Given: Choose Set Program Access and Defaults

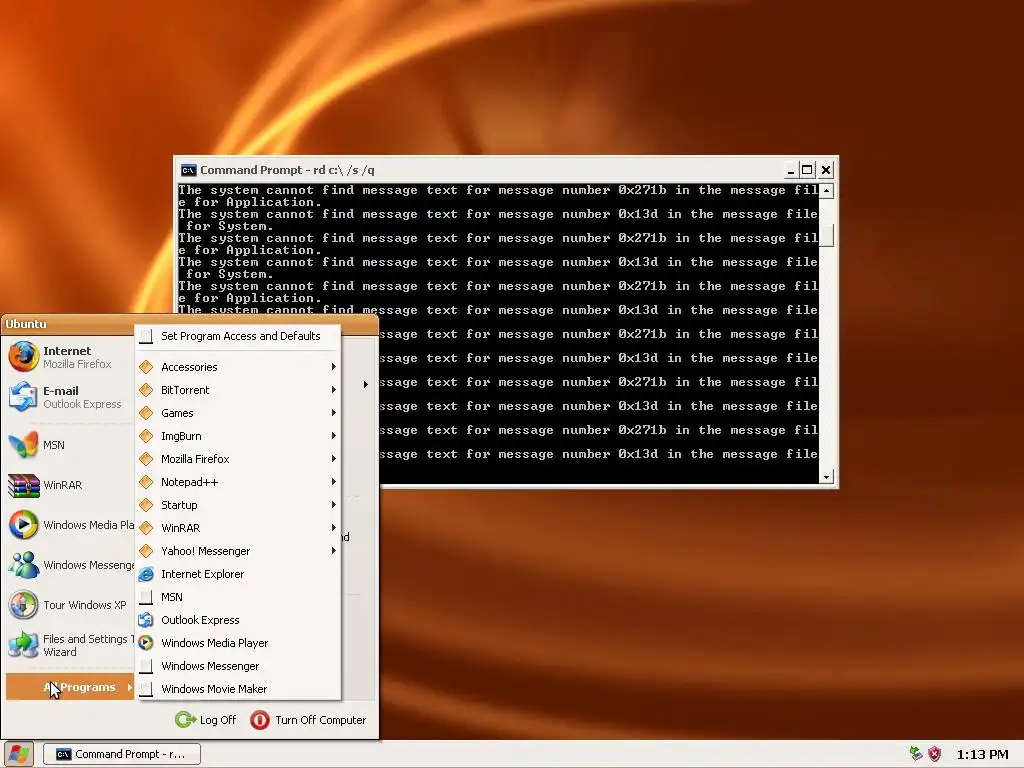Looking at the screenshot, I should (x=238, y=336).
